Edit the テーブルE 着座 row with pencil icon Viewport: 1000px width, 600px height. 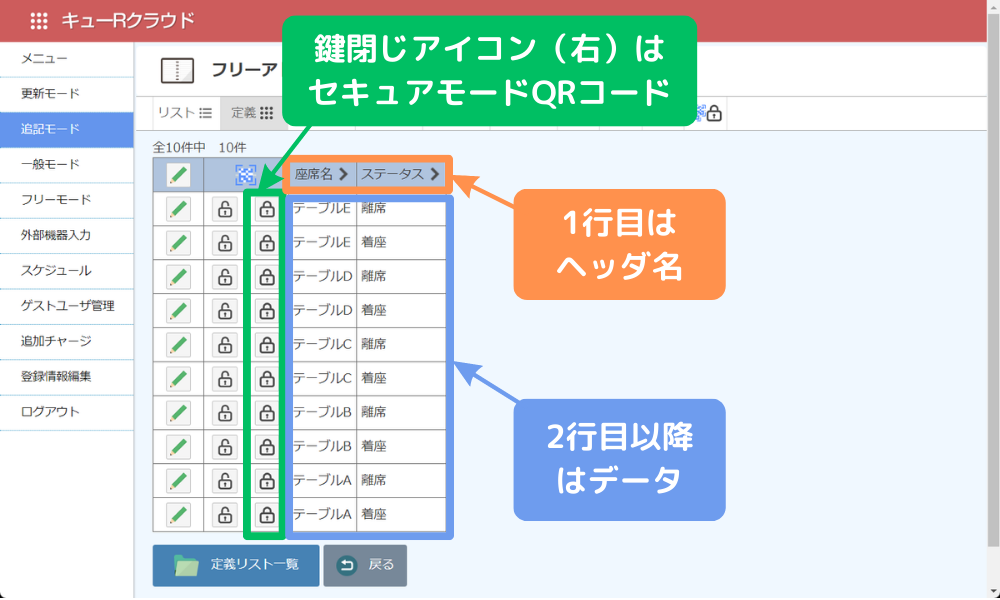click(x=179, y=243)
